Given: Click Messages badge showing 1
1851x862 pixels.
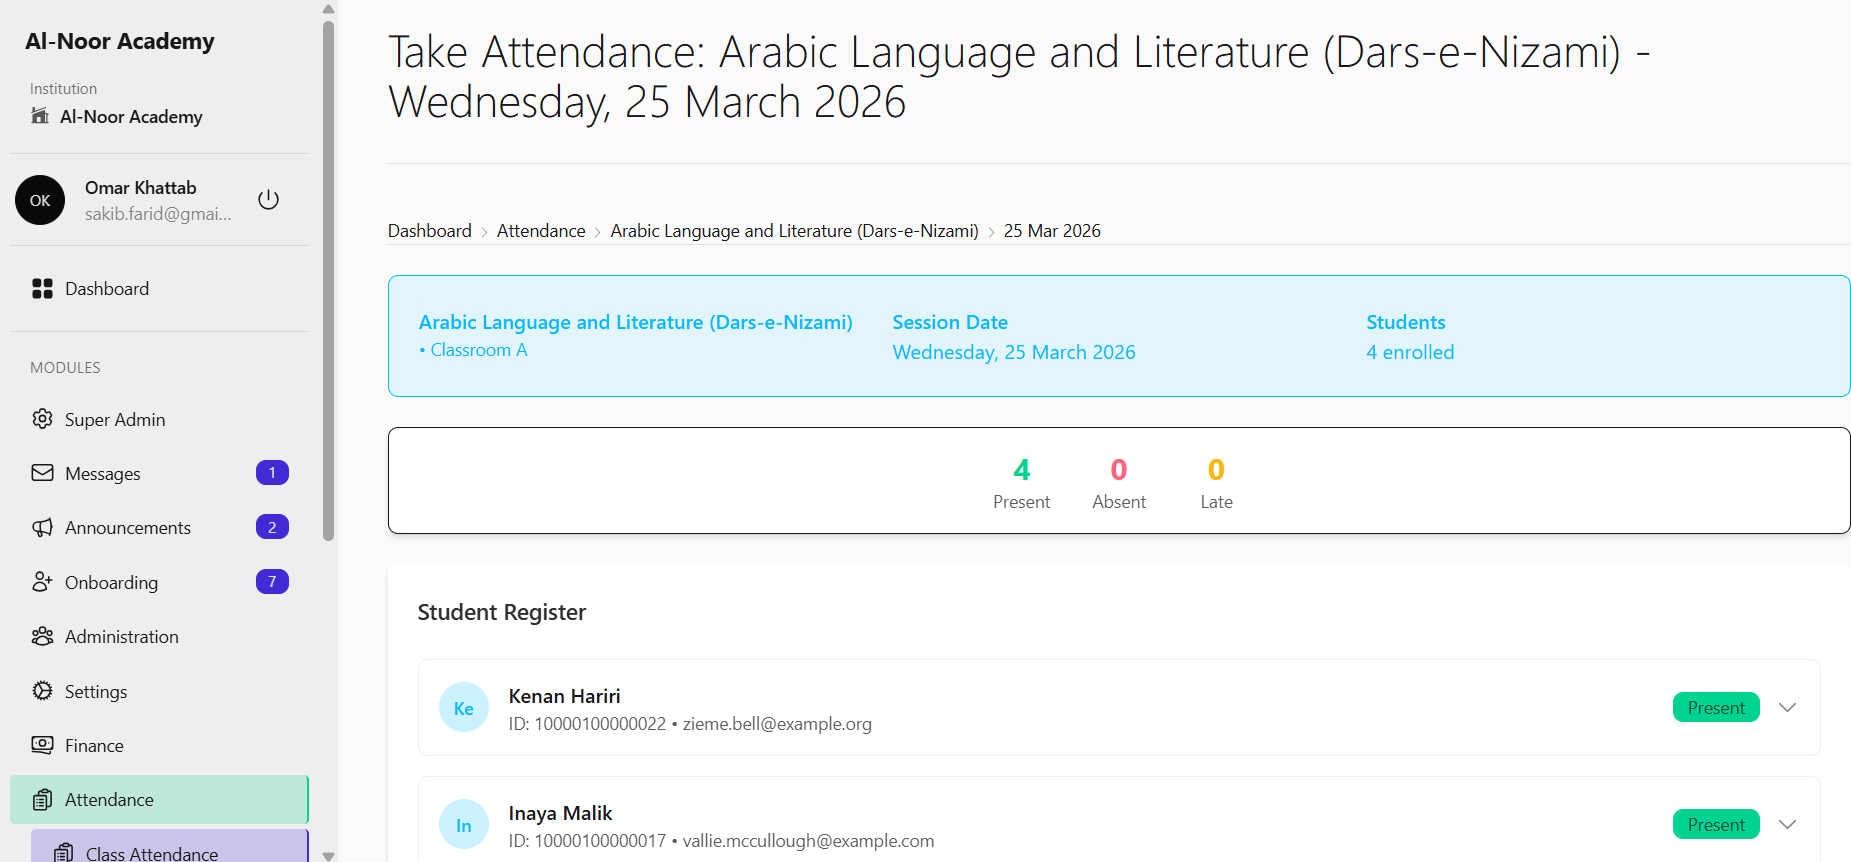Looking at the screenshot, I should (272, 473).
